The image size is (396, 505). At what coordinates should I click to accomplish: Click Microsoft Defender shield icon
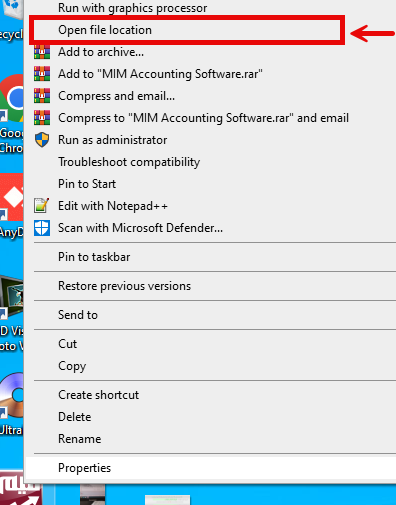(42, 228)
